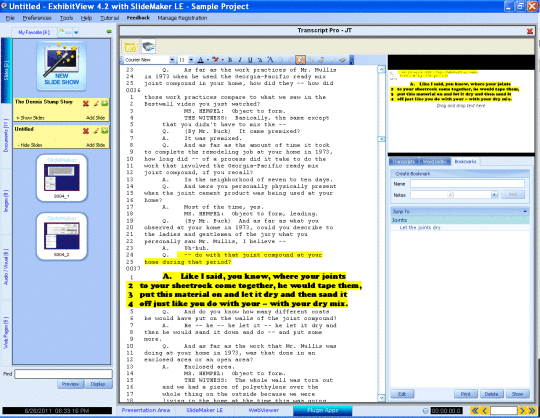This screenshot has width=540, height=418.
Task: Click the Print bookmark button
Action: click(x=466, y=394)
